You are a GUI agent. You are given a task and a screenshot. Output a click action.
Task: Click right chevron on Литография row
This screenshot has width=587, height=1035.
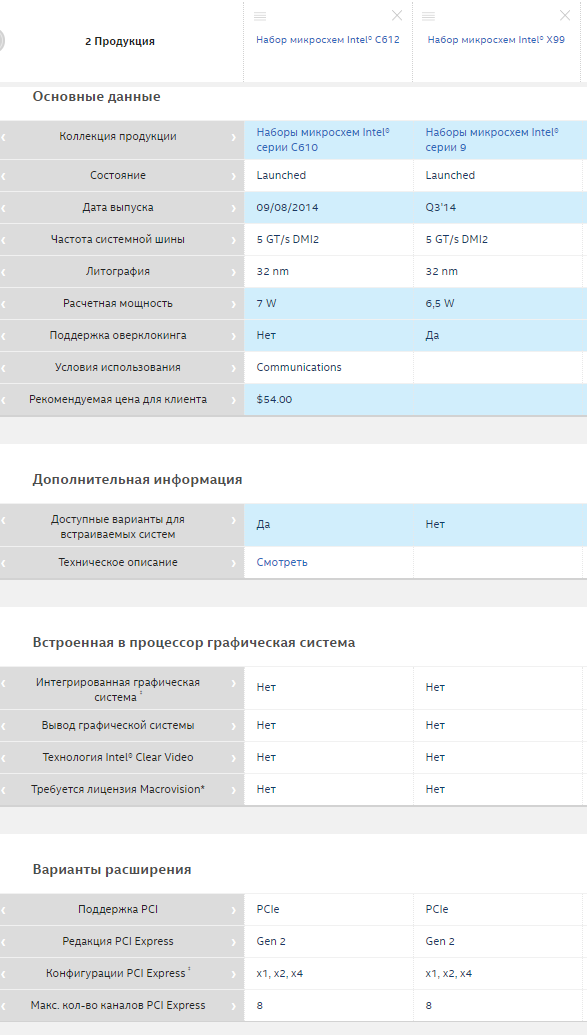tap(234, 271)
